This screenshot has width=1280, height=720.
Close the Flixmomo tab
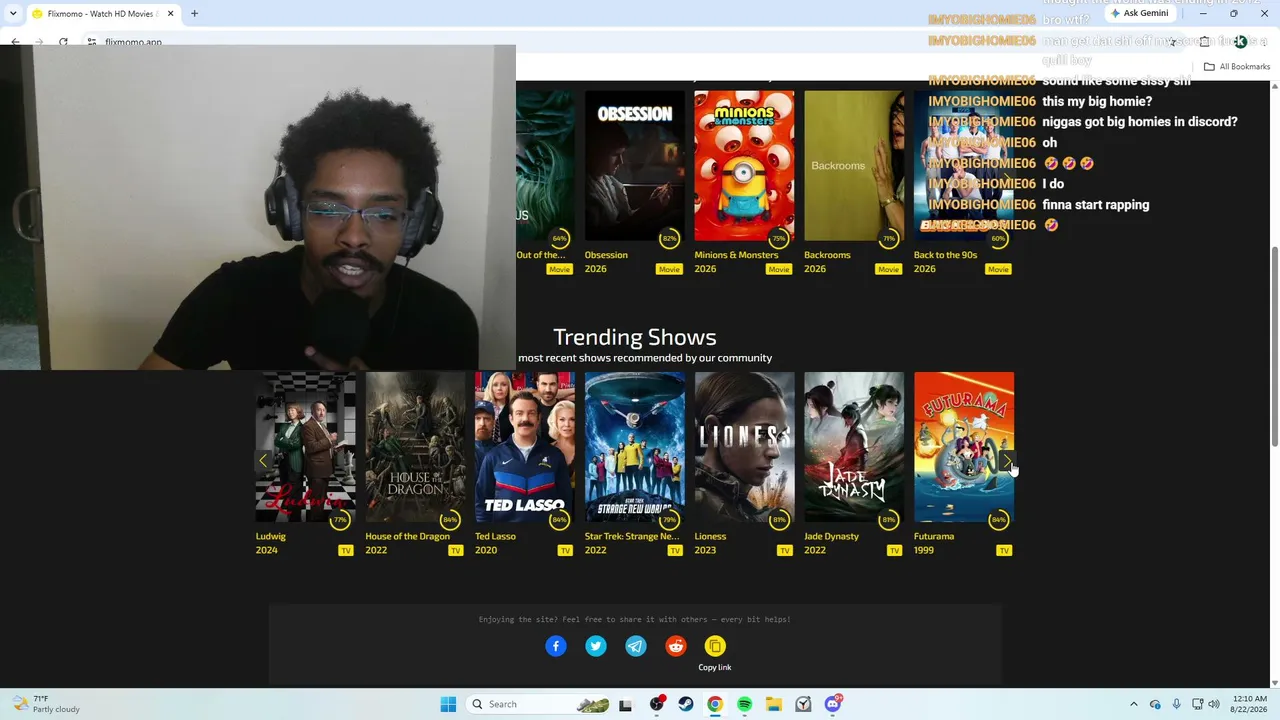click(x=170, y=14)
